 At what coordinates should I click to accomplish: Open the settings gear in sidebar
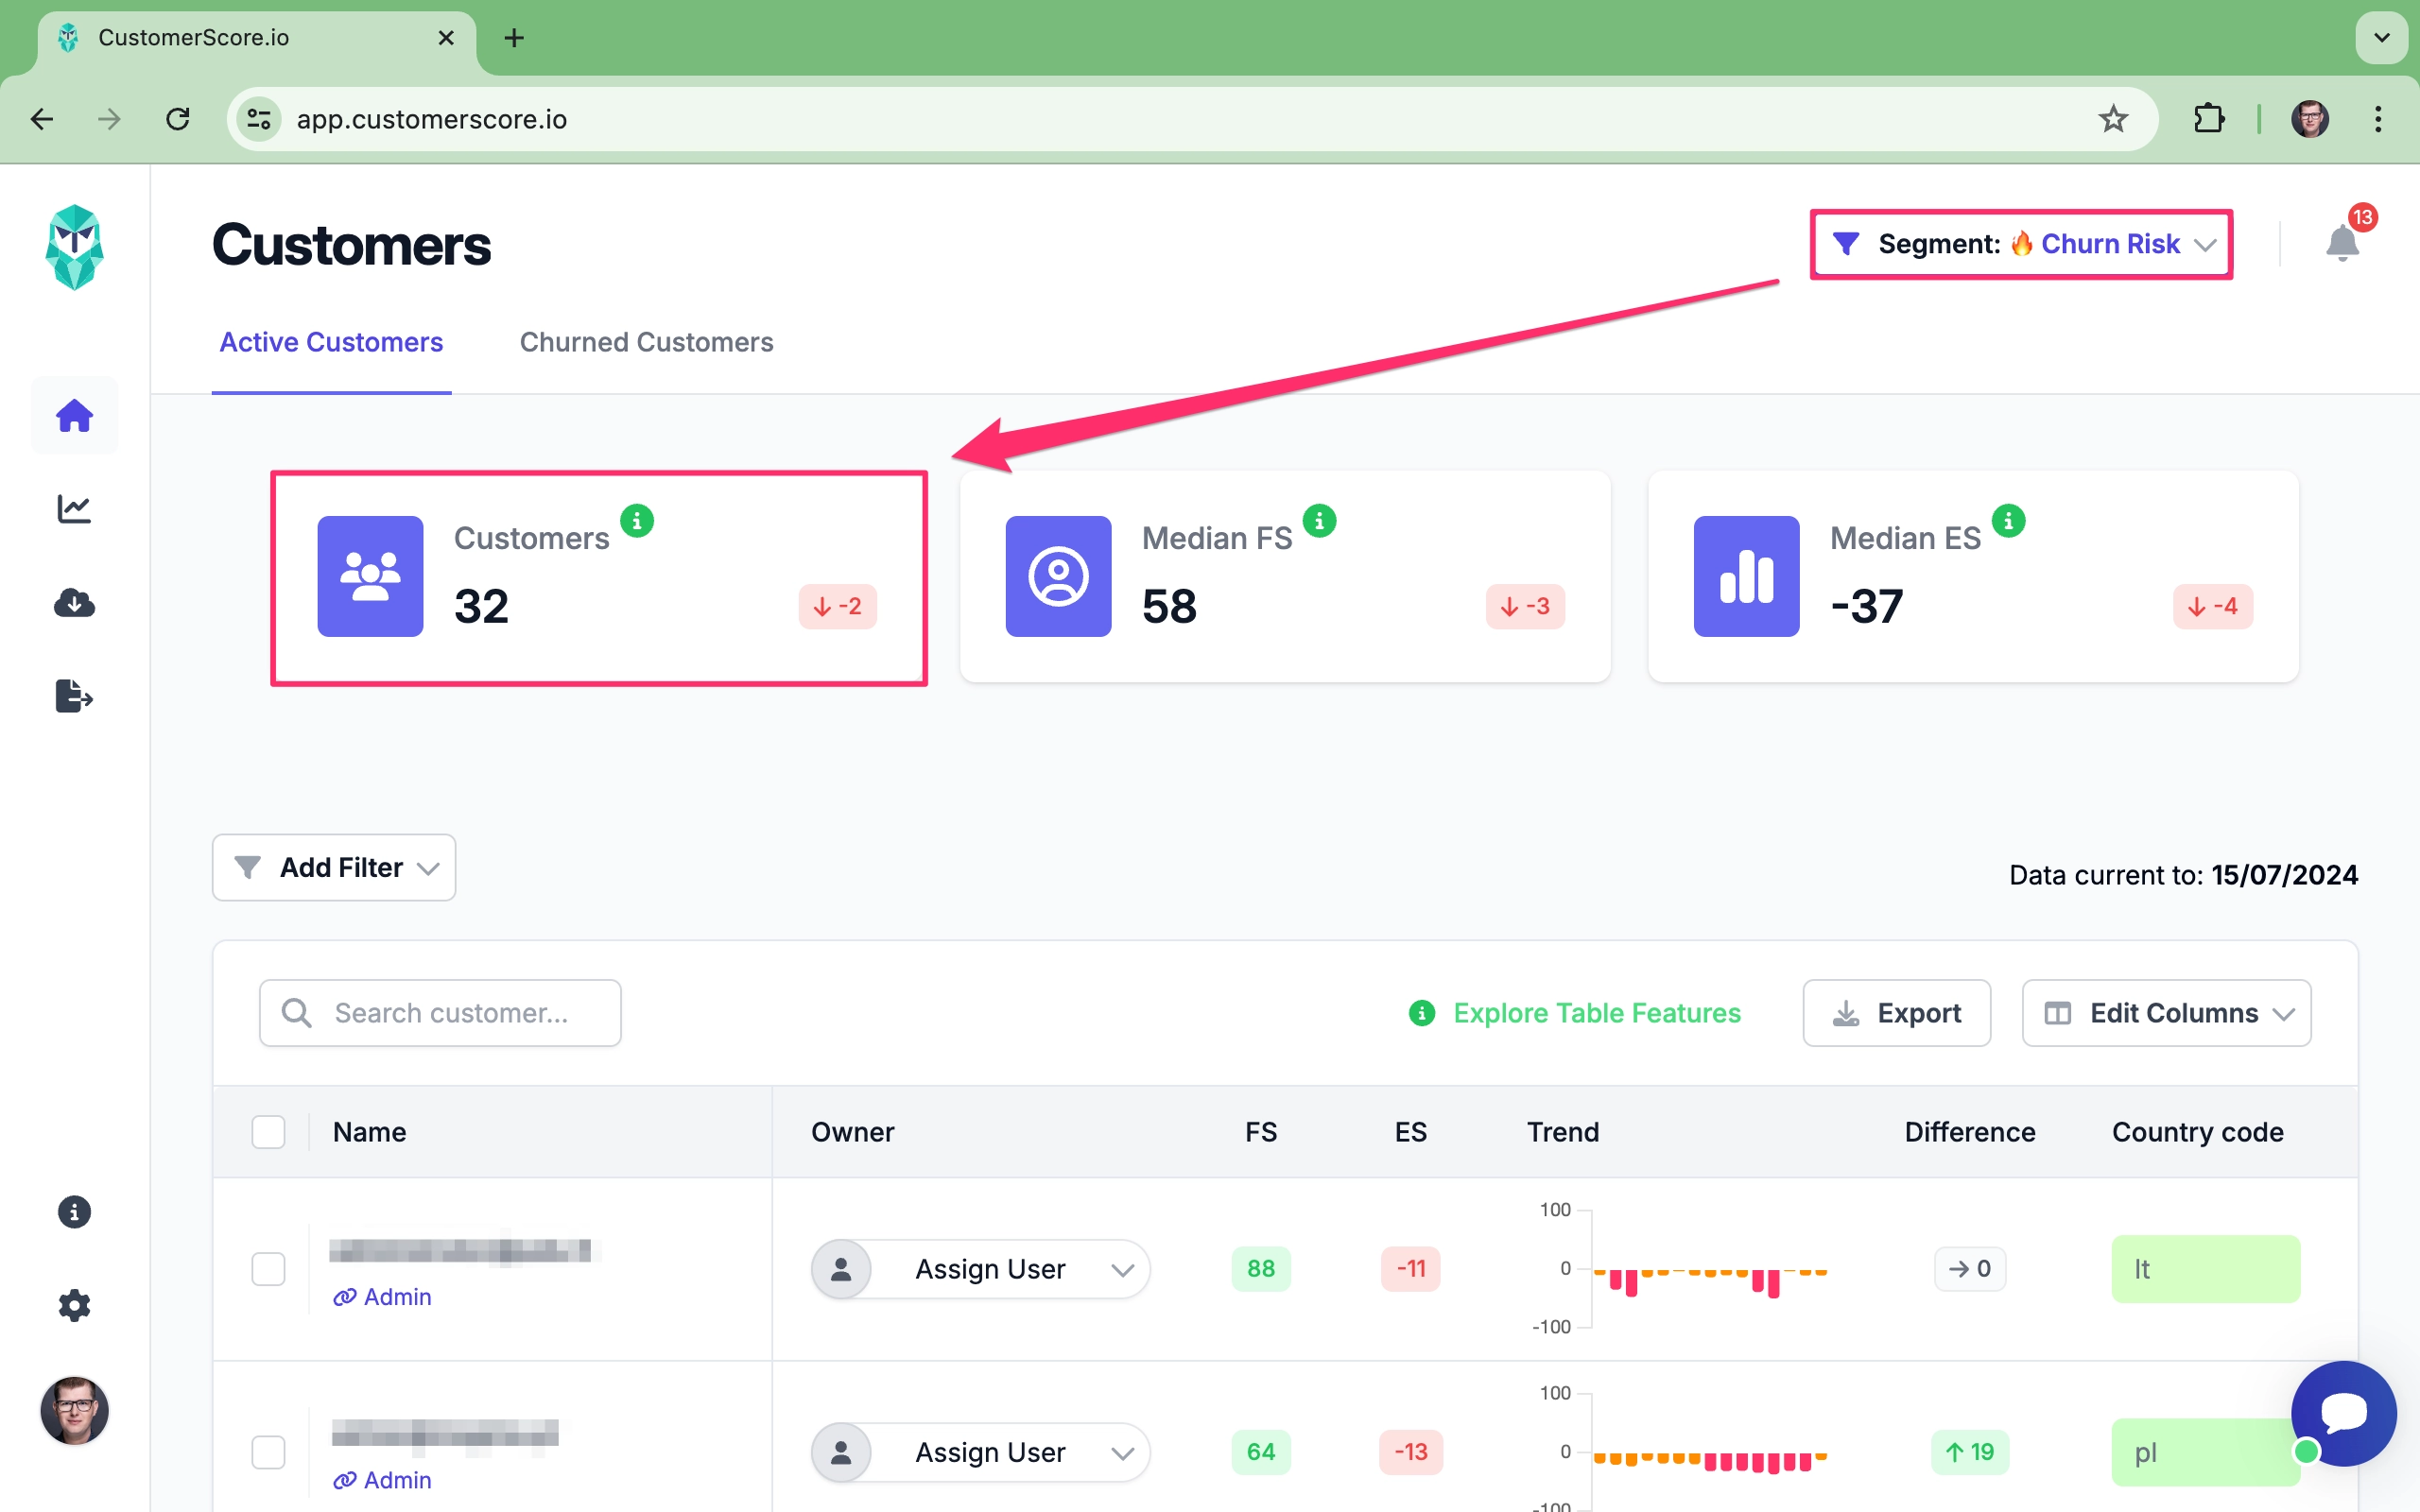pyautogui.click(x=74, y=1305)
